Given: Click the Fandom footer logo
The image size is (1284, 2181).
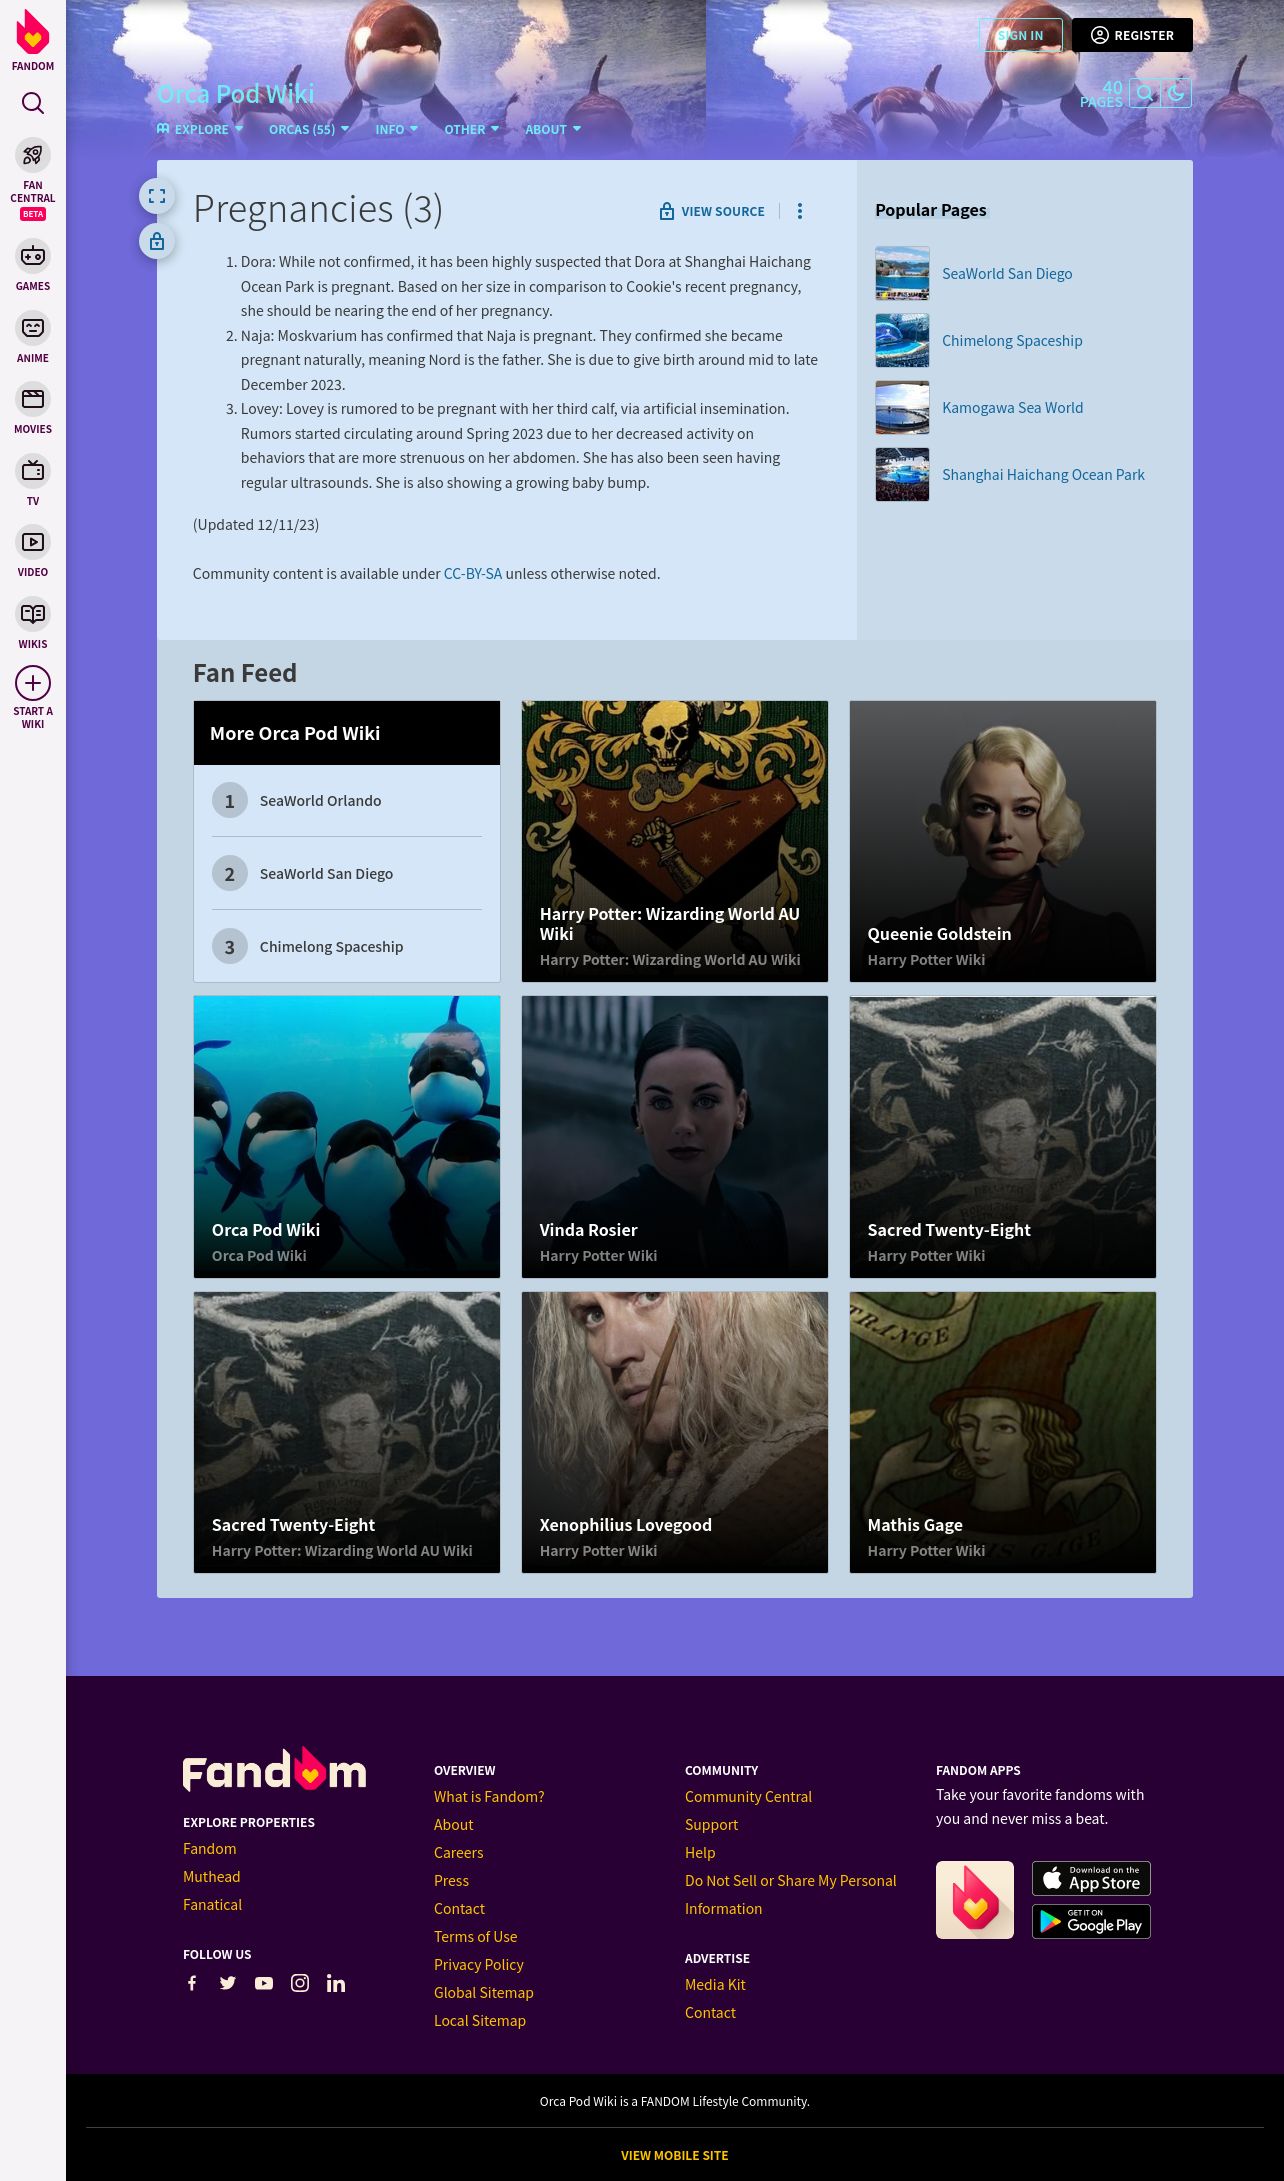Looking at the screenshot, I should click(274, 1770).
